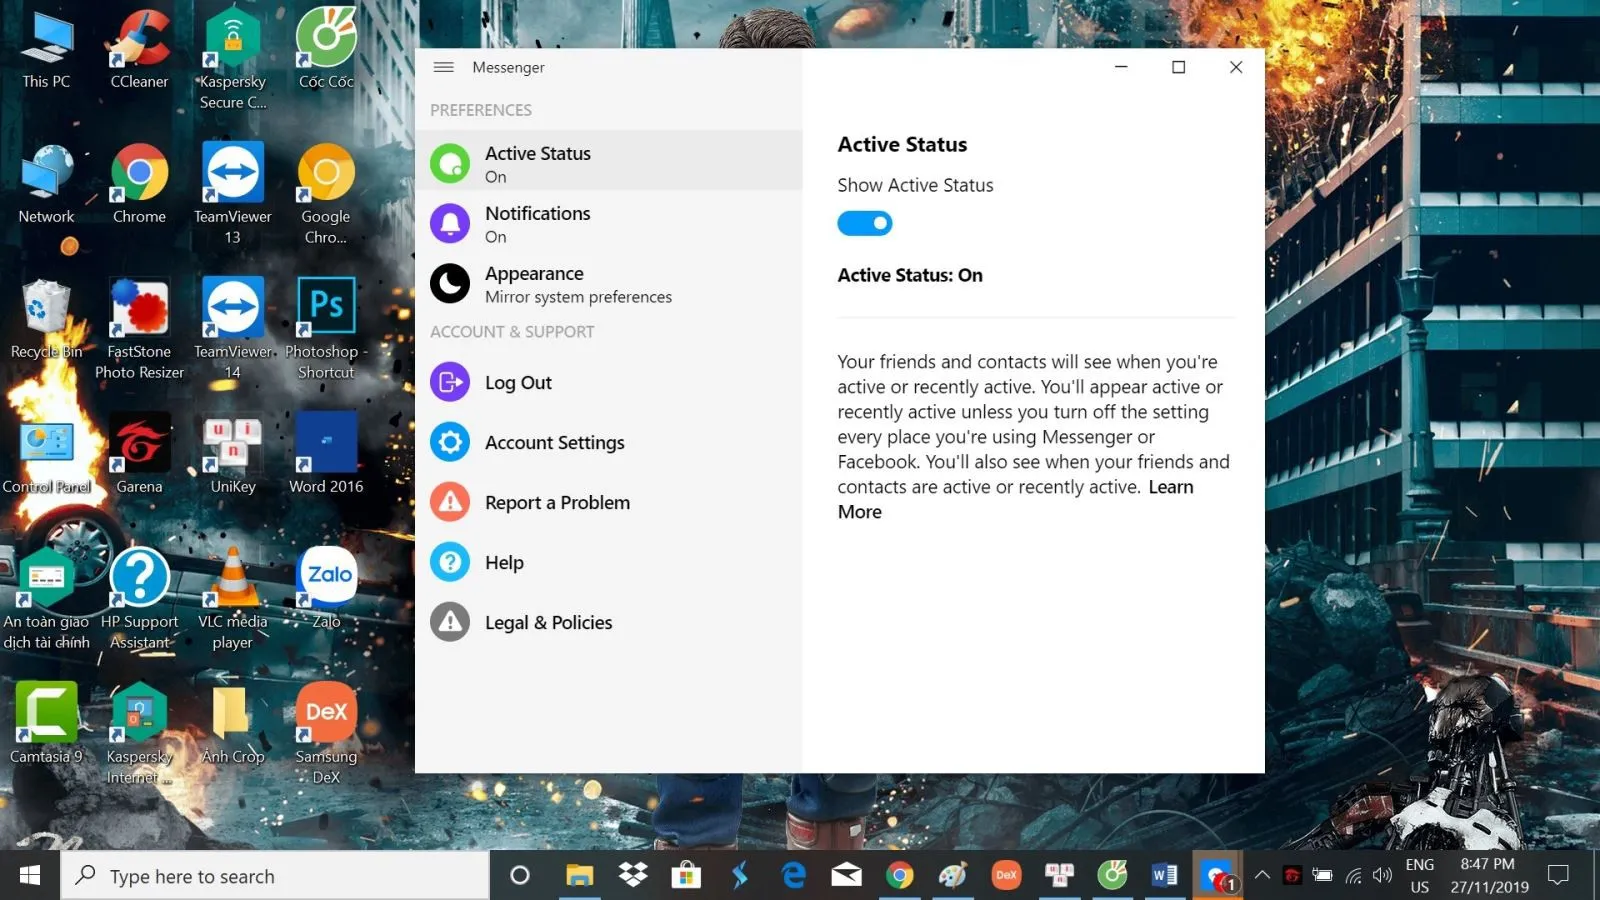Screen dimensions: 1600x900
Task: Select Camtasia 9 desktop shortcut
Action: pos(46,725)
